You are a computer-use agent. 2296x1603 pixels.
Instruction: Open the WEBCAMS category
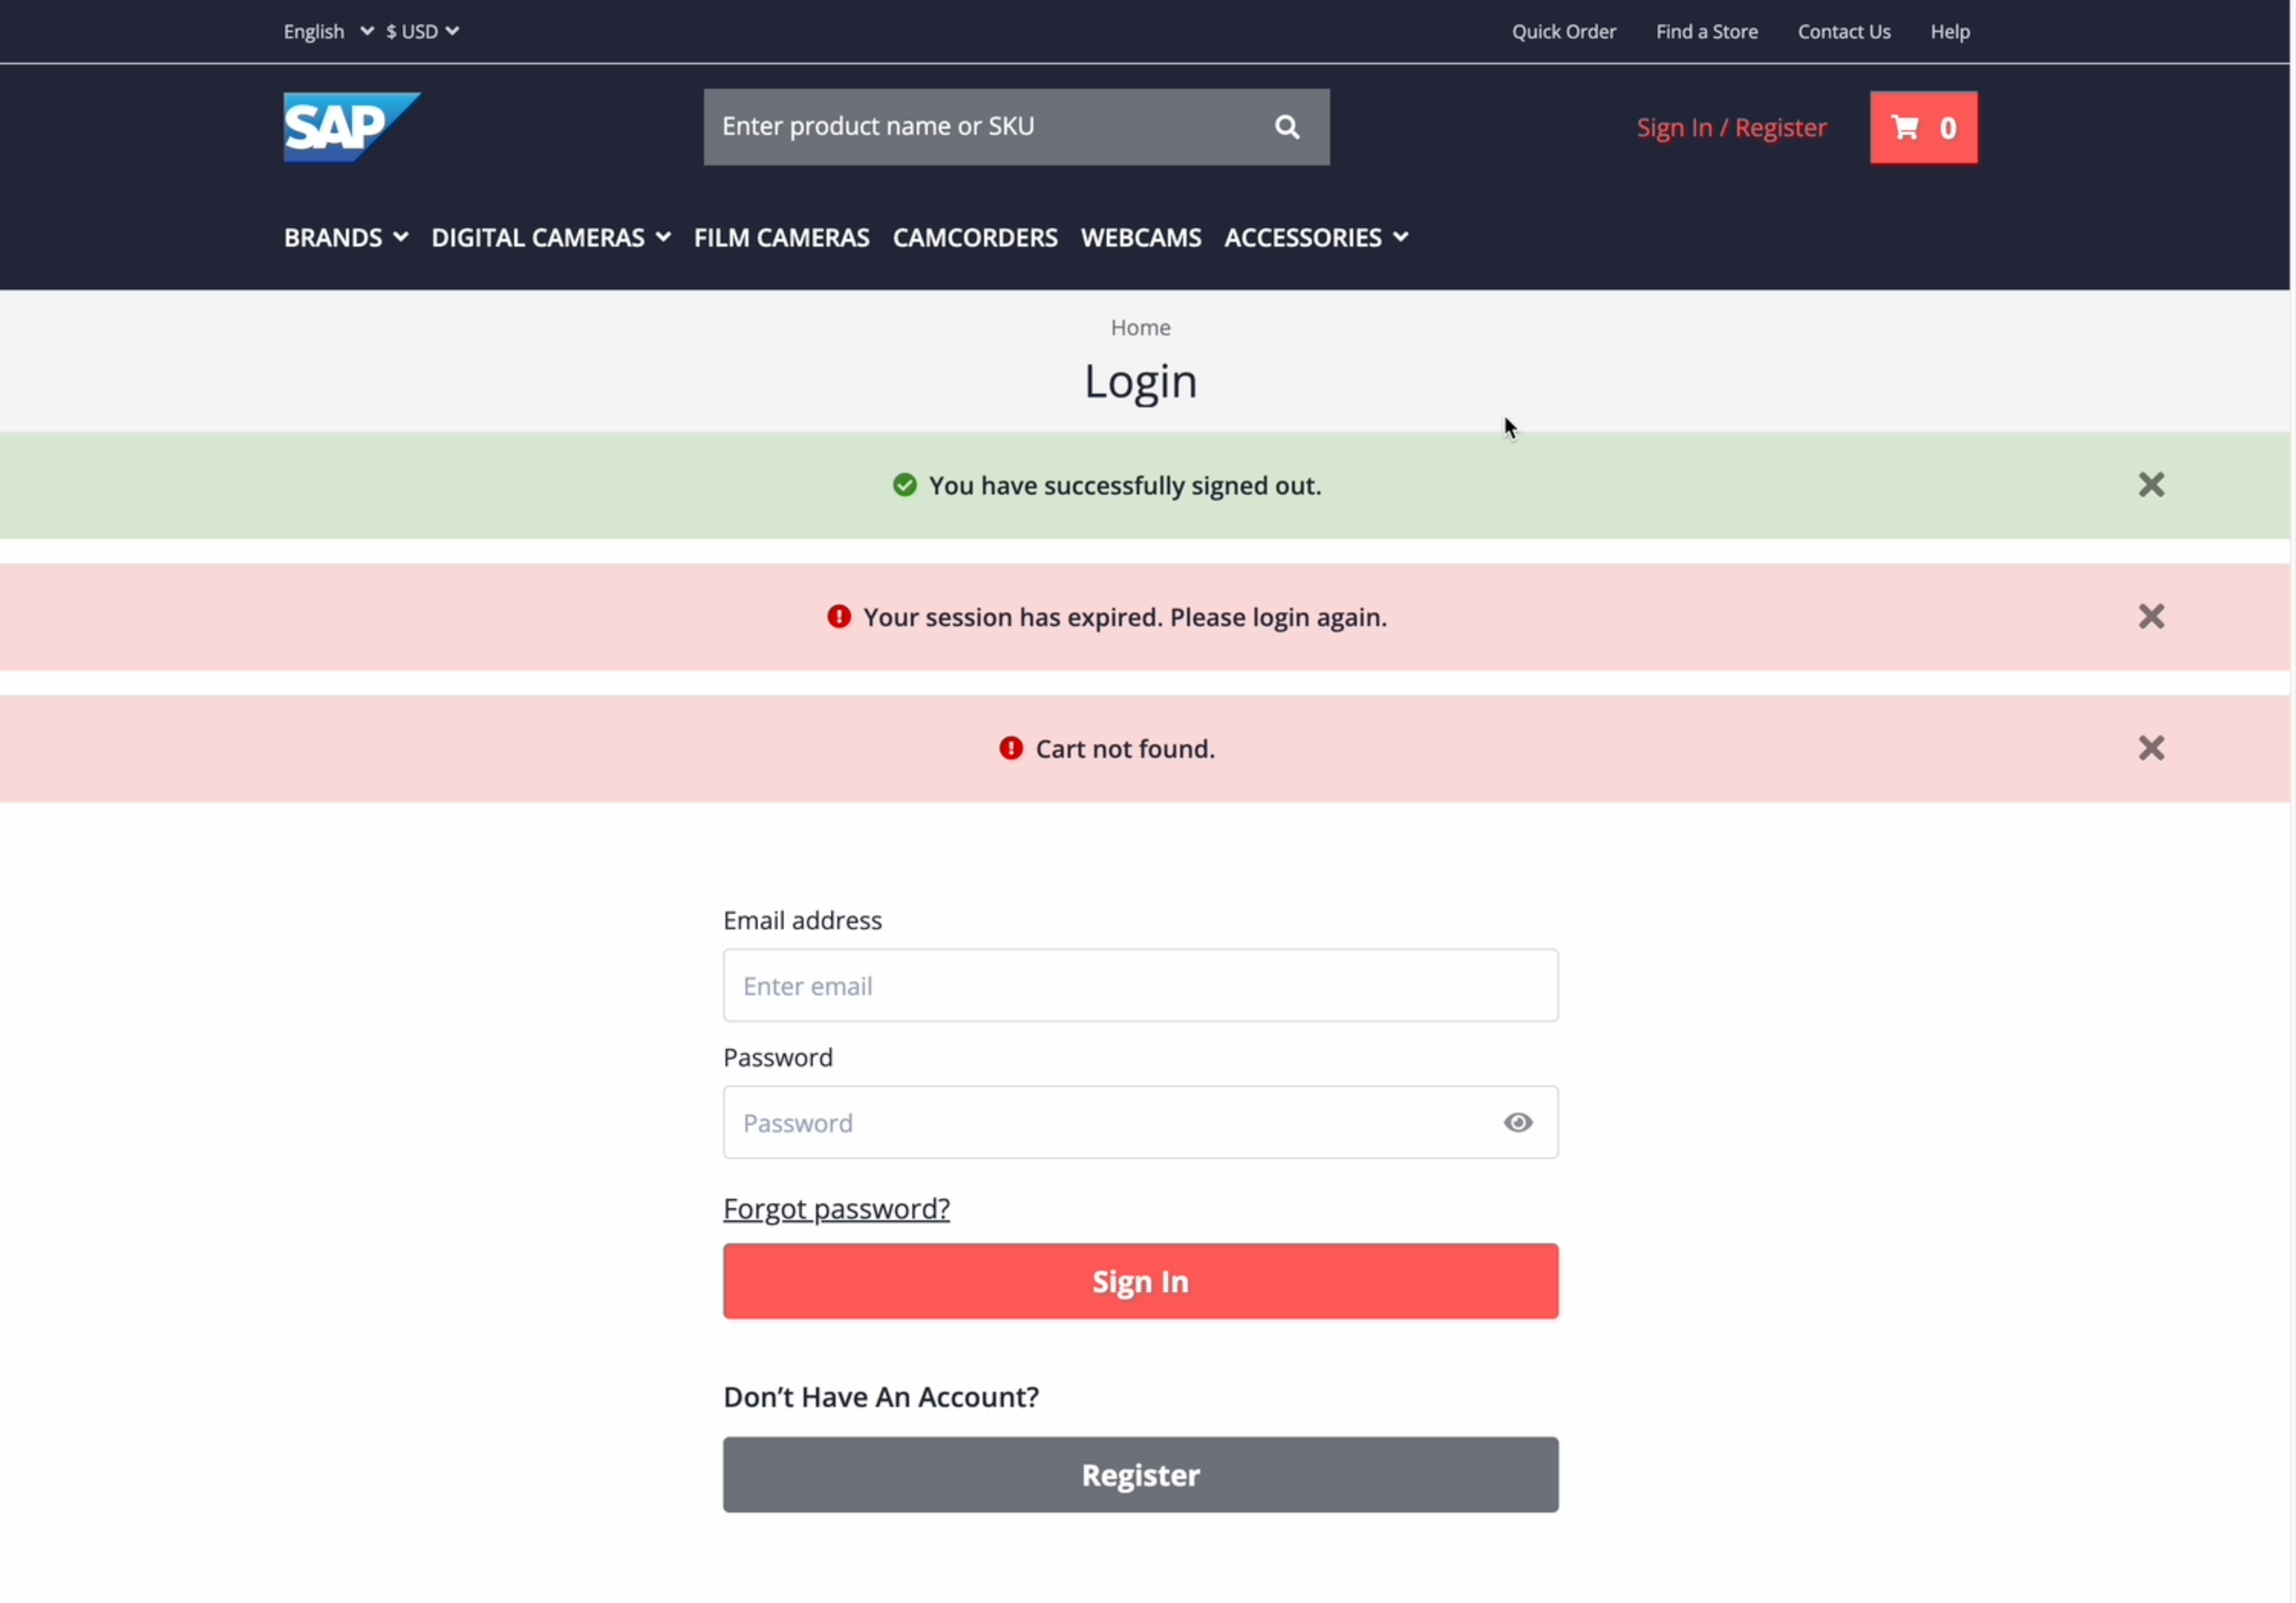coord(1141,237)
